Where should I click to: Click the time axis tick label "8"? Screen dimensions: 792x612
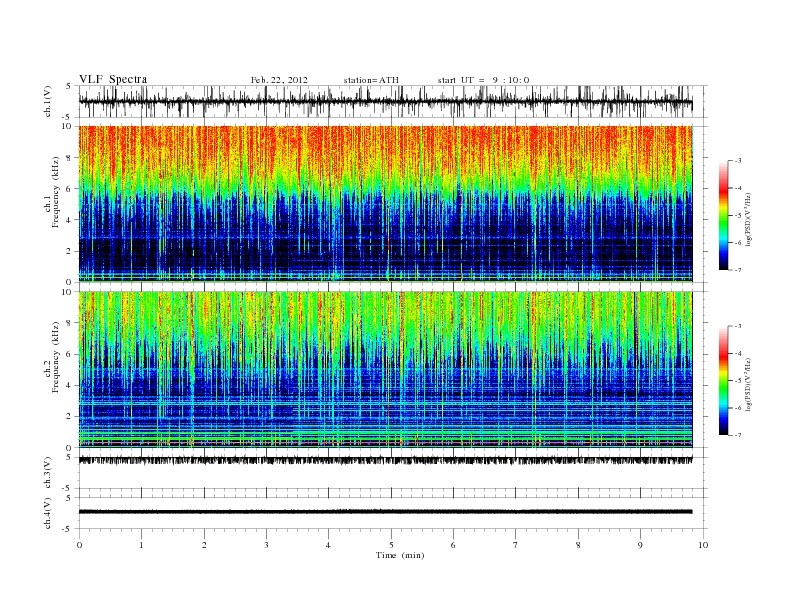click(578, 545)
